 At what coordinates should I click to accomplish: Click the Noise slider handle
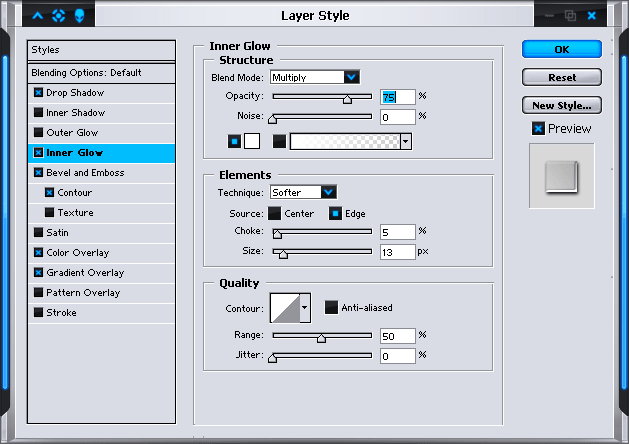[272, 119]
